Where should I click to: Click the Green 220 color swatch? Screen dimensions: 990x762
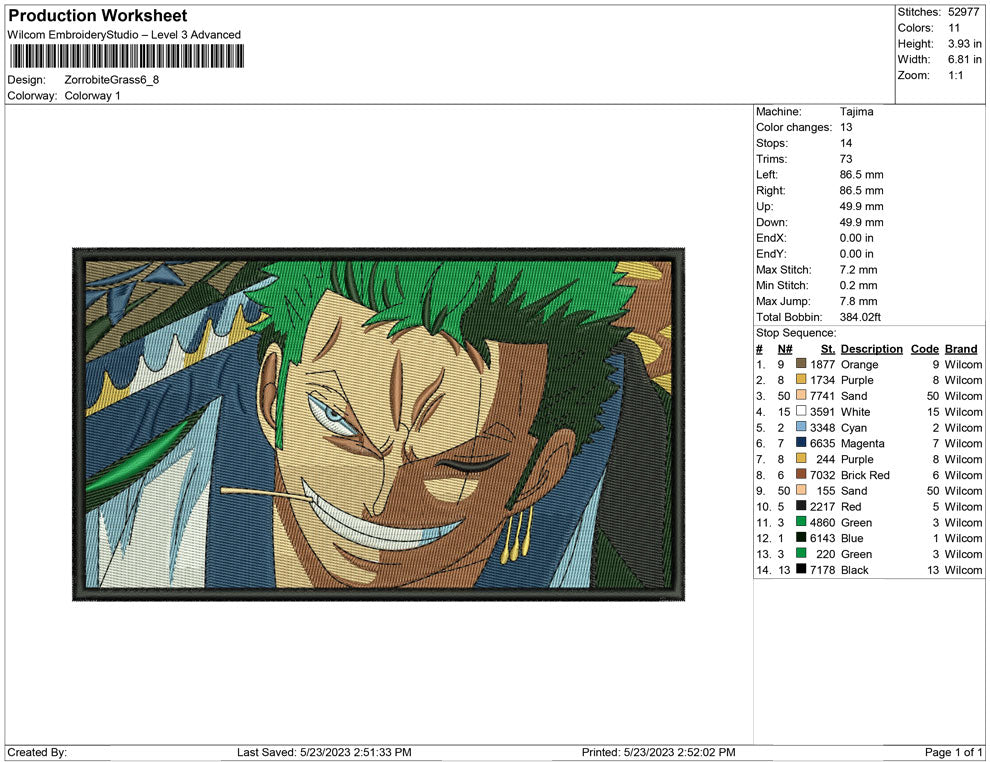click(x=801, y=553)
